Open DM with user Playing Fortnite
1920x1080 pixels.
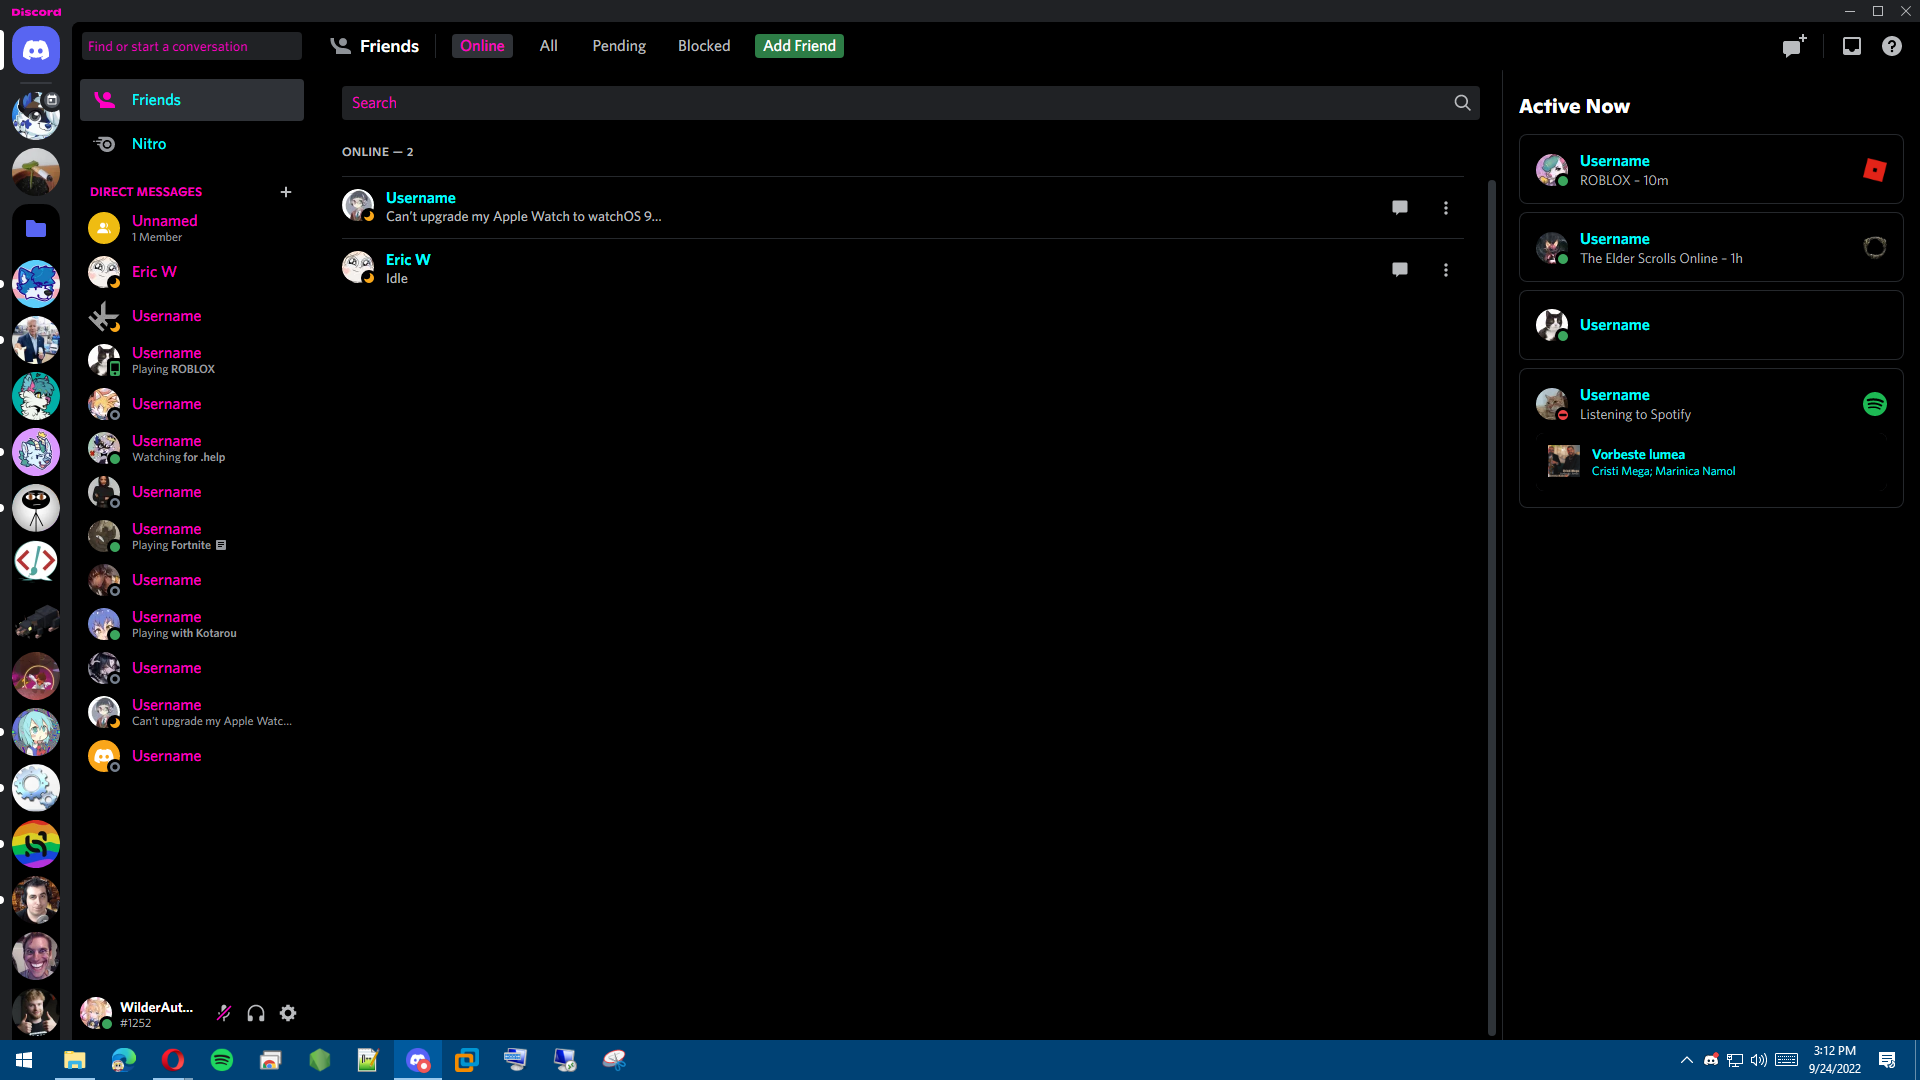tap(192, 536)
